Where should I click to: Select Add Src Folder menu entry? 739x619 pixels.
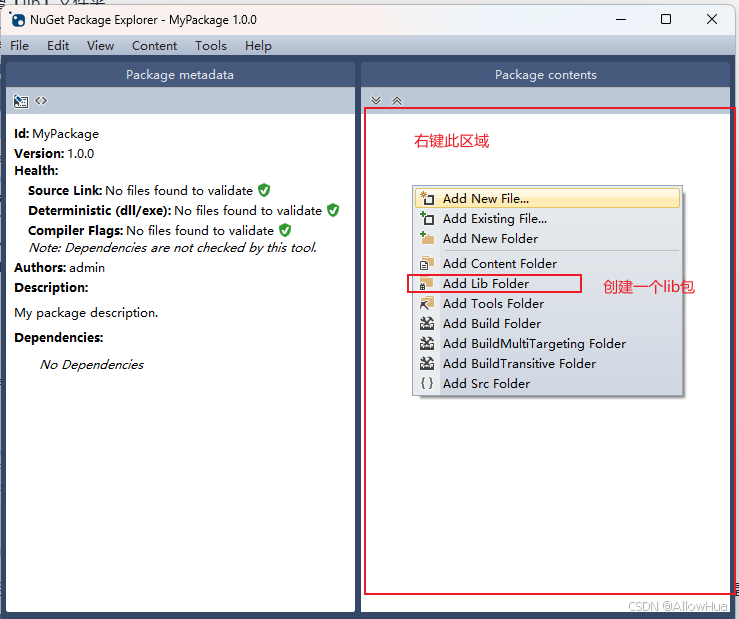(548, 383)
